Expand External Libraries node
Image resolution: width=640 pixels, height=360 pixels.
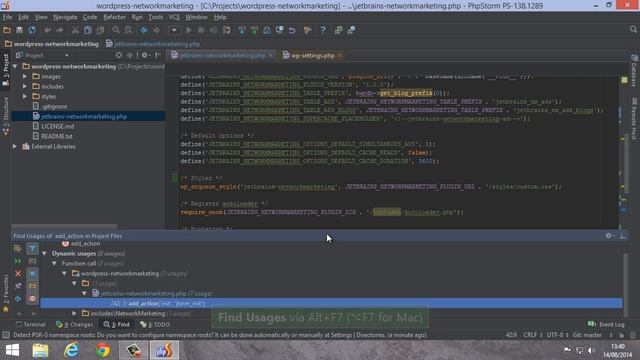pyautogui.click(x=15, y=147)
